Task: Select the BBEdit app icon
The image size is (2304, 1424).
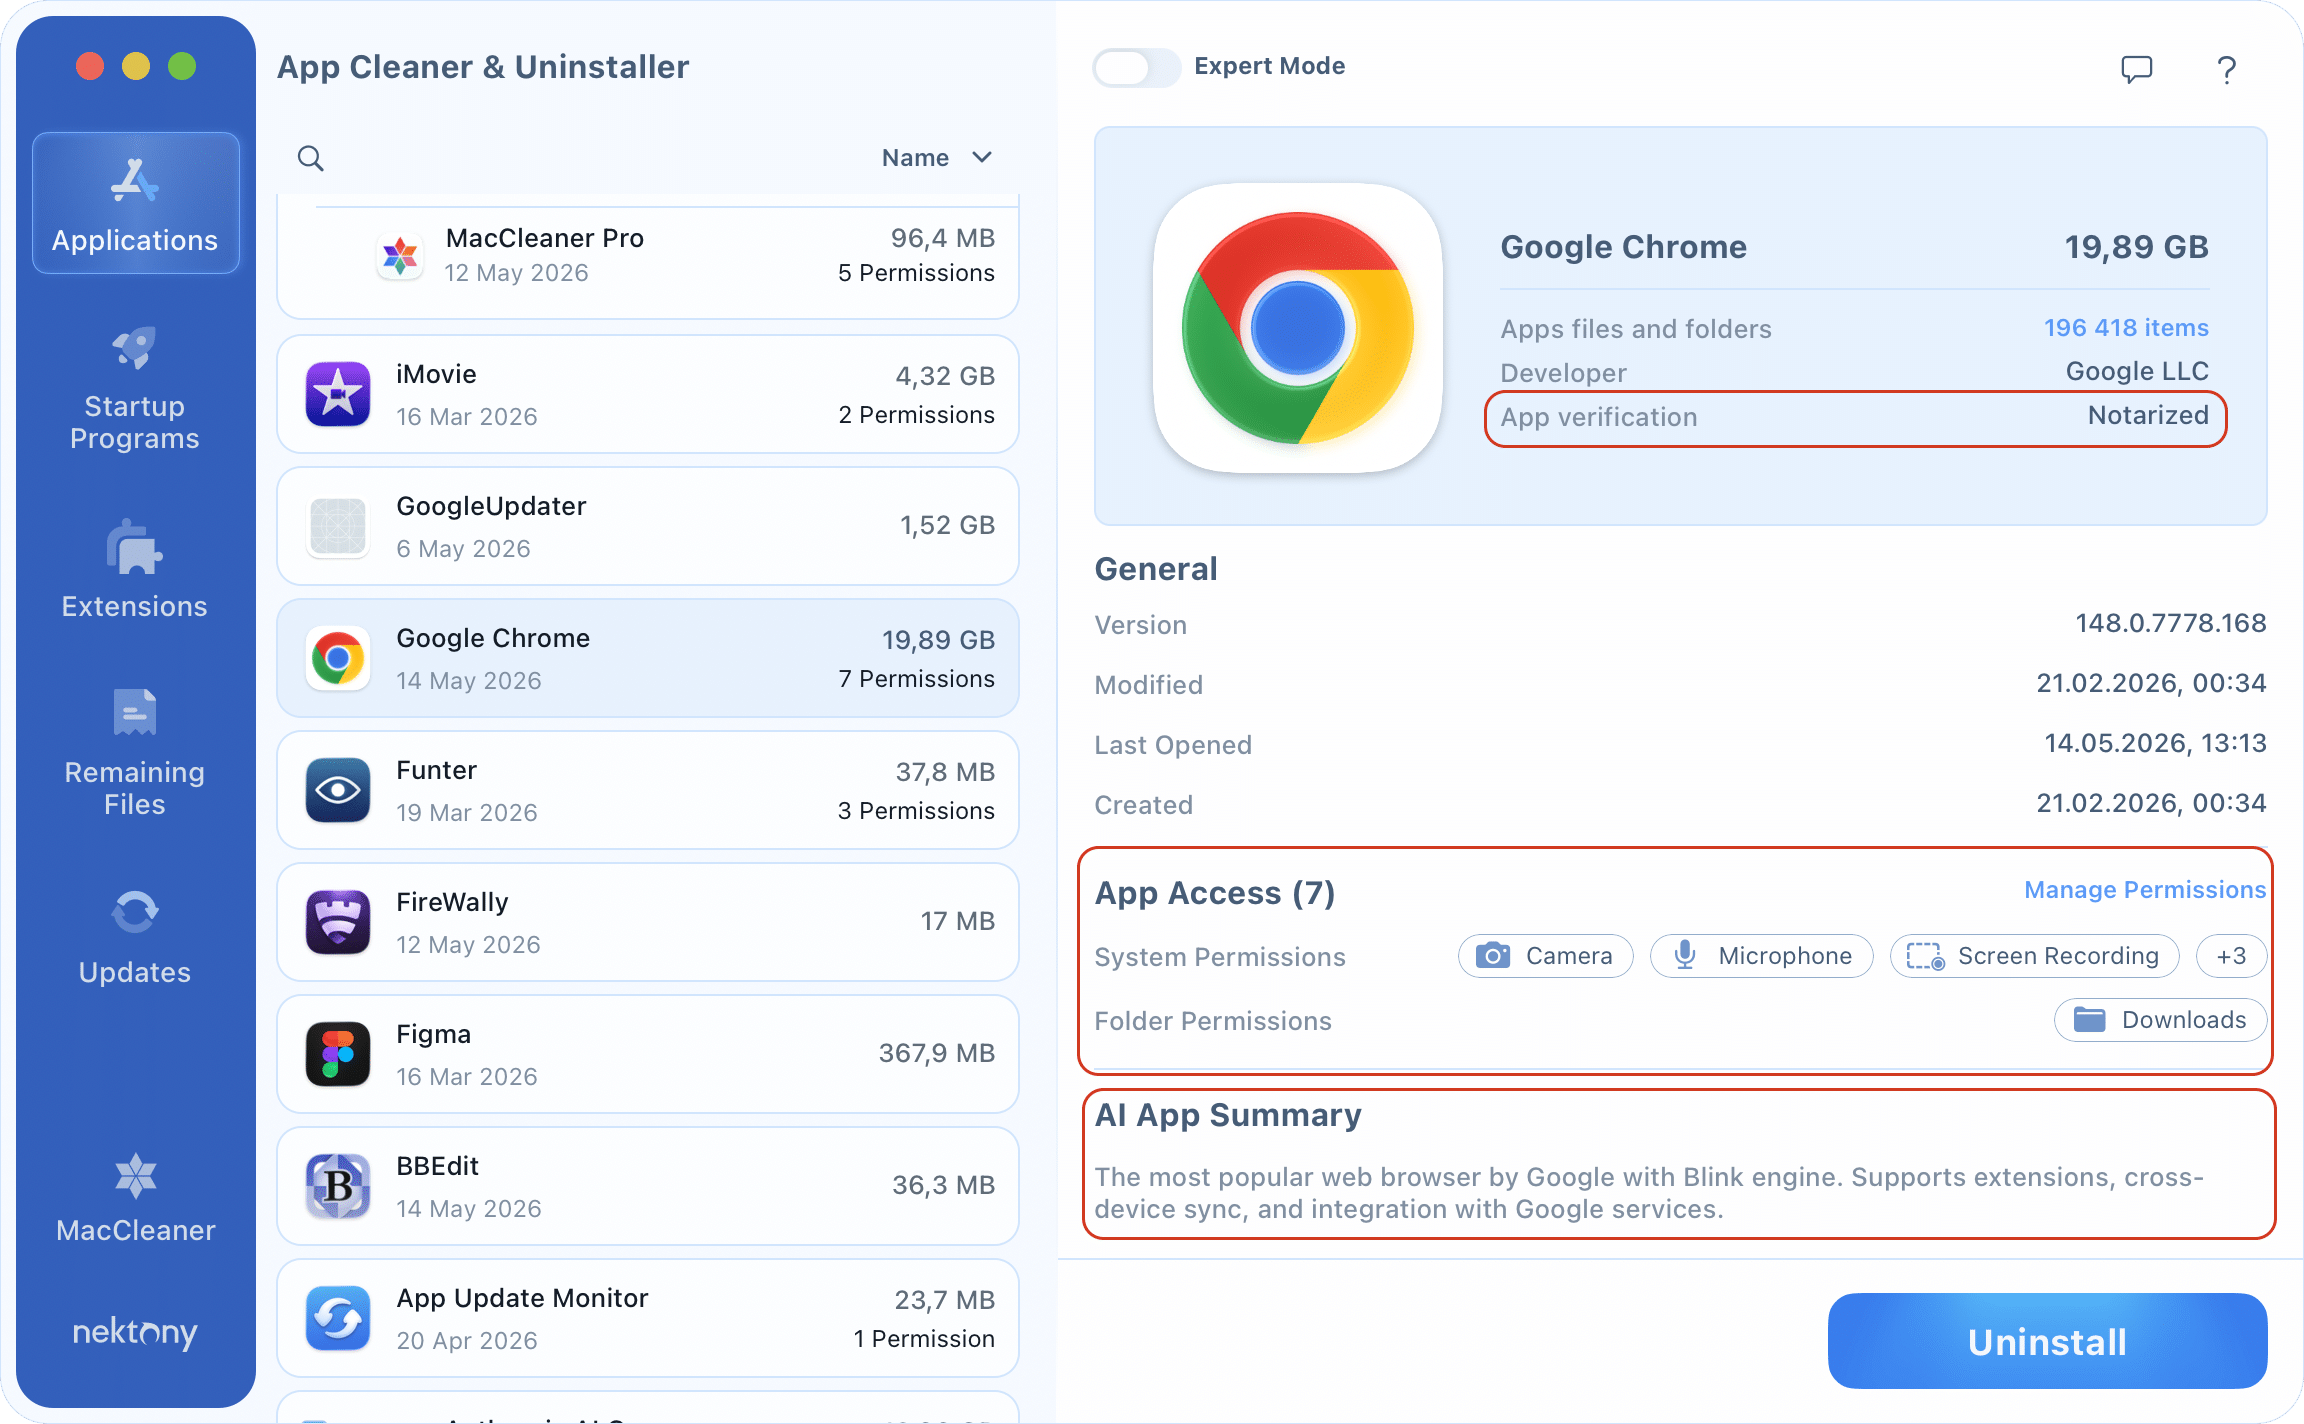Action: 338,1186
